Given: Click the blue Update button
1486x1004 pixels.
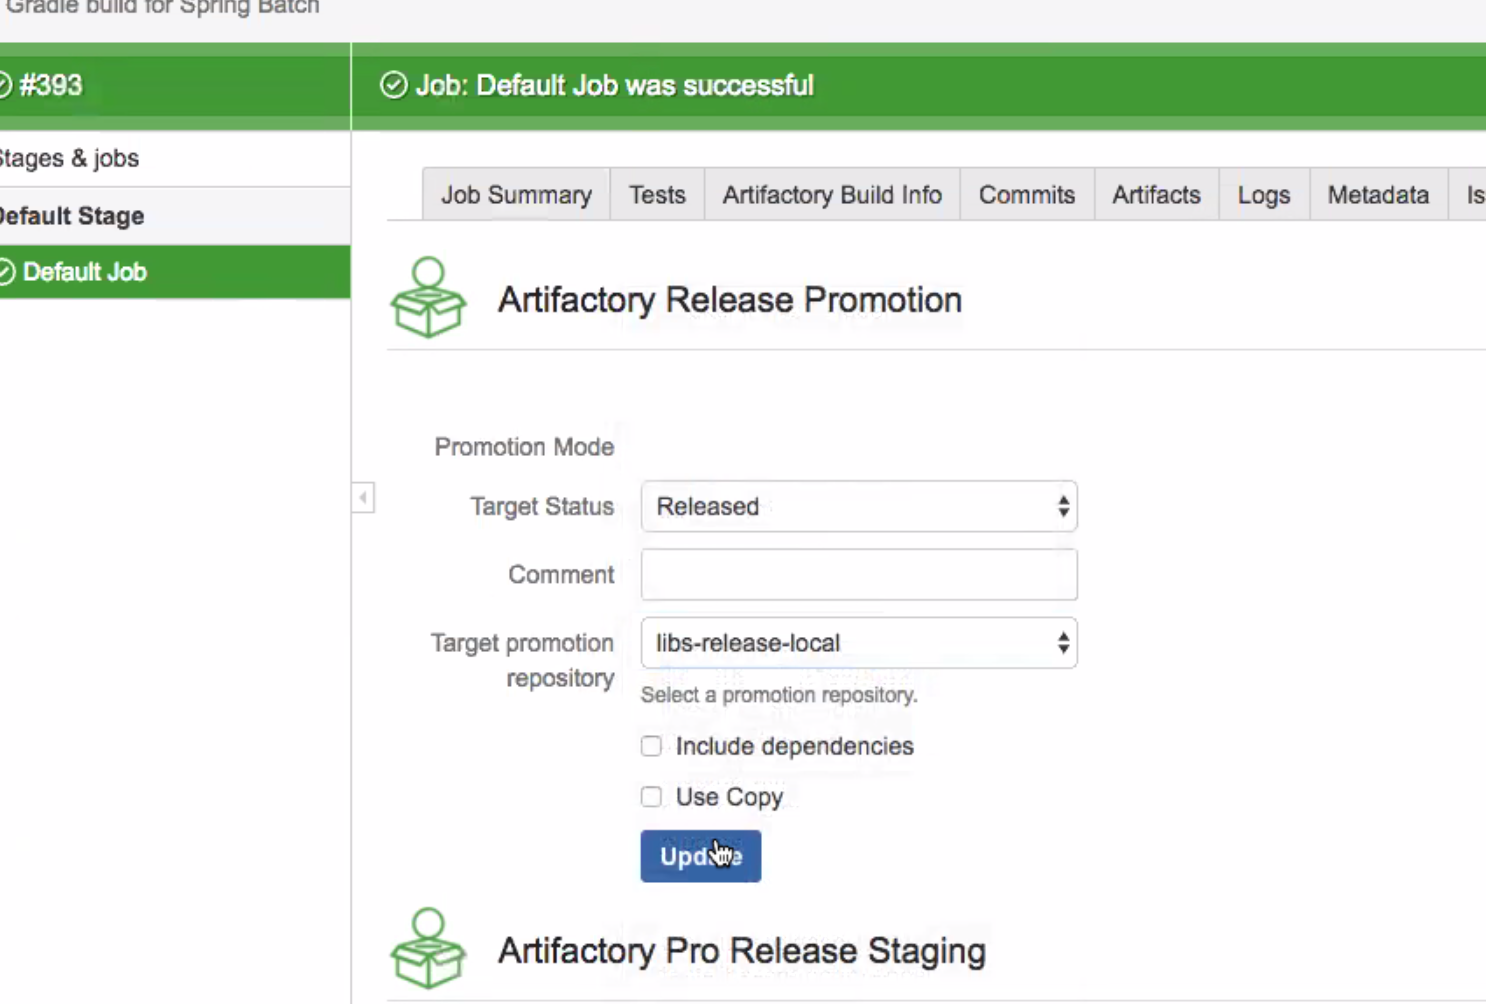Looking at the screenshot, I should pos(701,856).
